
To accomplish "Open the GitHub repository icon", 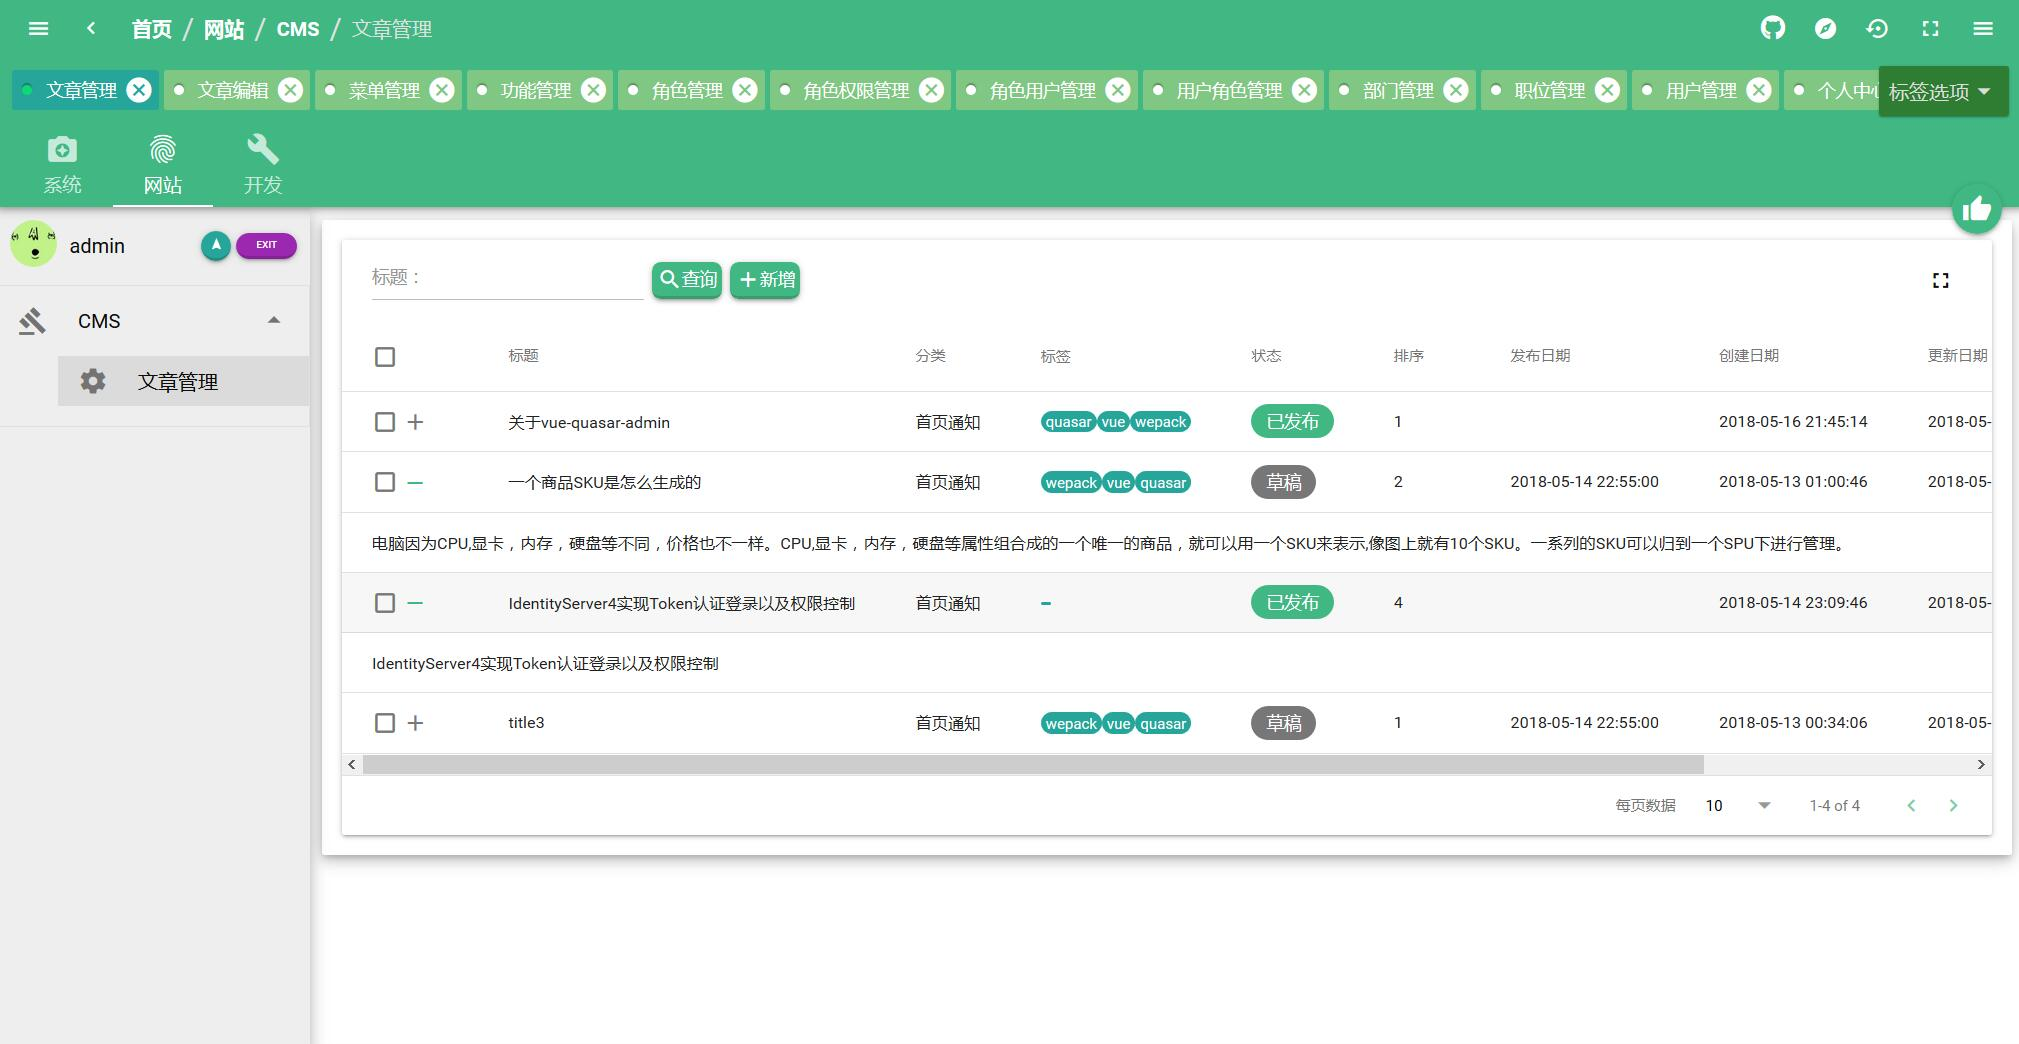I will click(1773, 28).
